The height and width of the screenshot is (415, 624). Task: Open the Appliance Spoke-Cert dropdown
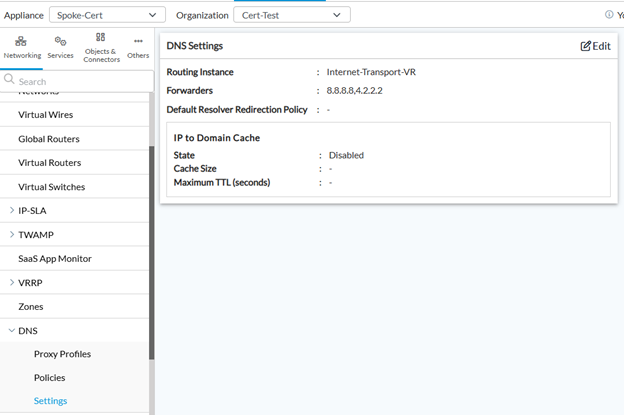click(107, 15)
